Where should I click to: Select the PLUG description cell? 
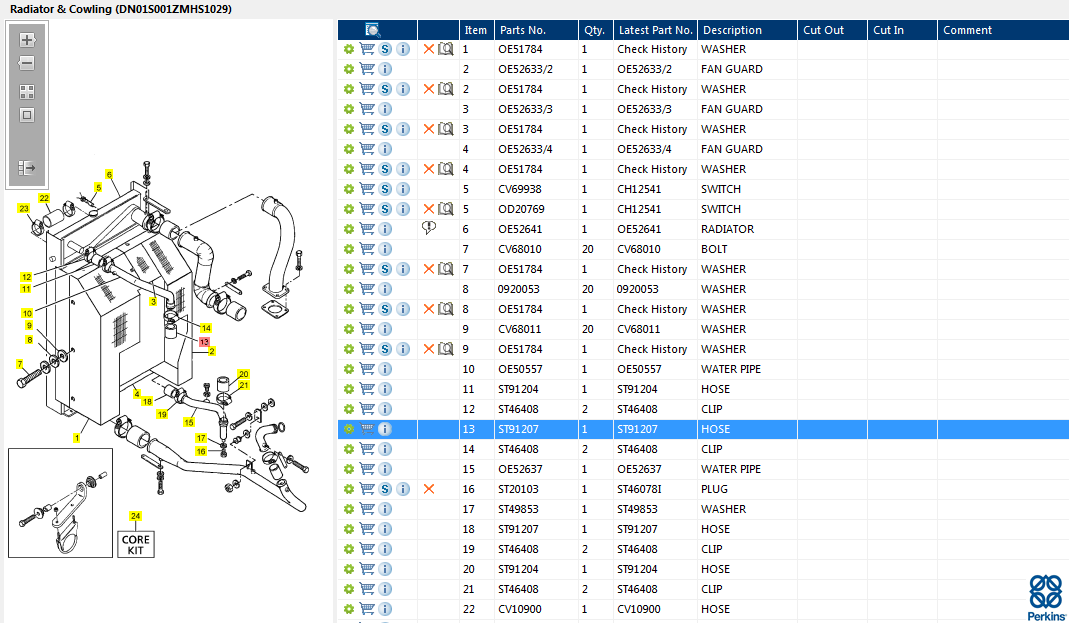(x=714, y=489)
